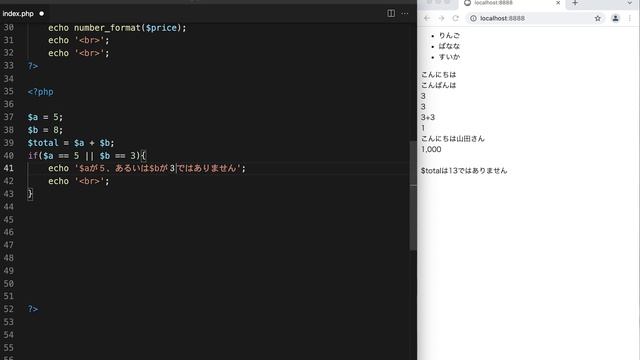
Task: Click the '$a = 5;' code line
Action: coord(45,117)
